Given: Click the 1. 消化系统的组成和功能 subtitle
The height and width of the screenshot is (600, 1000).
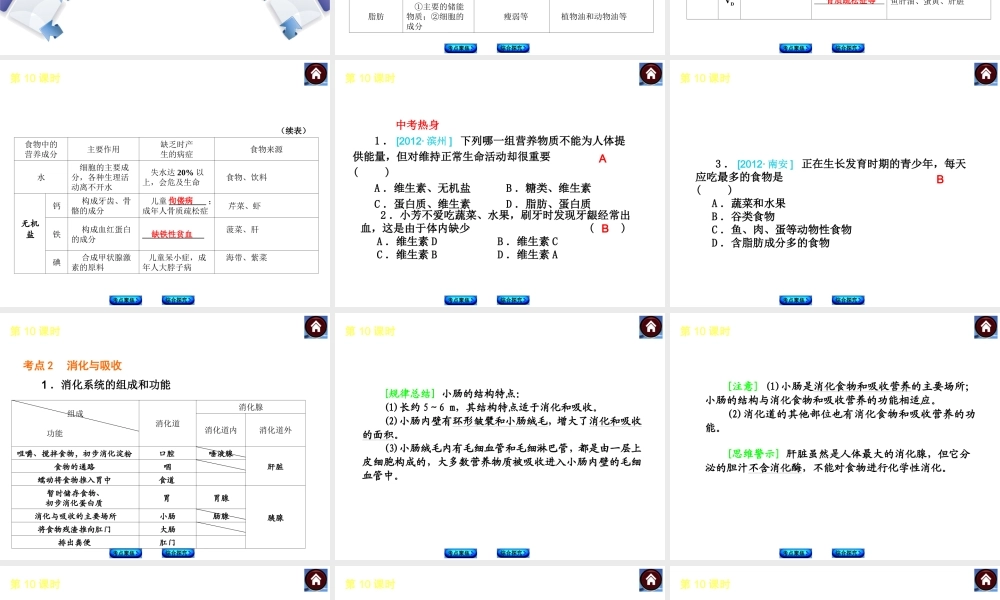Looking at the screenshot, I should coord(106,384).
